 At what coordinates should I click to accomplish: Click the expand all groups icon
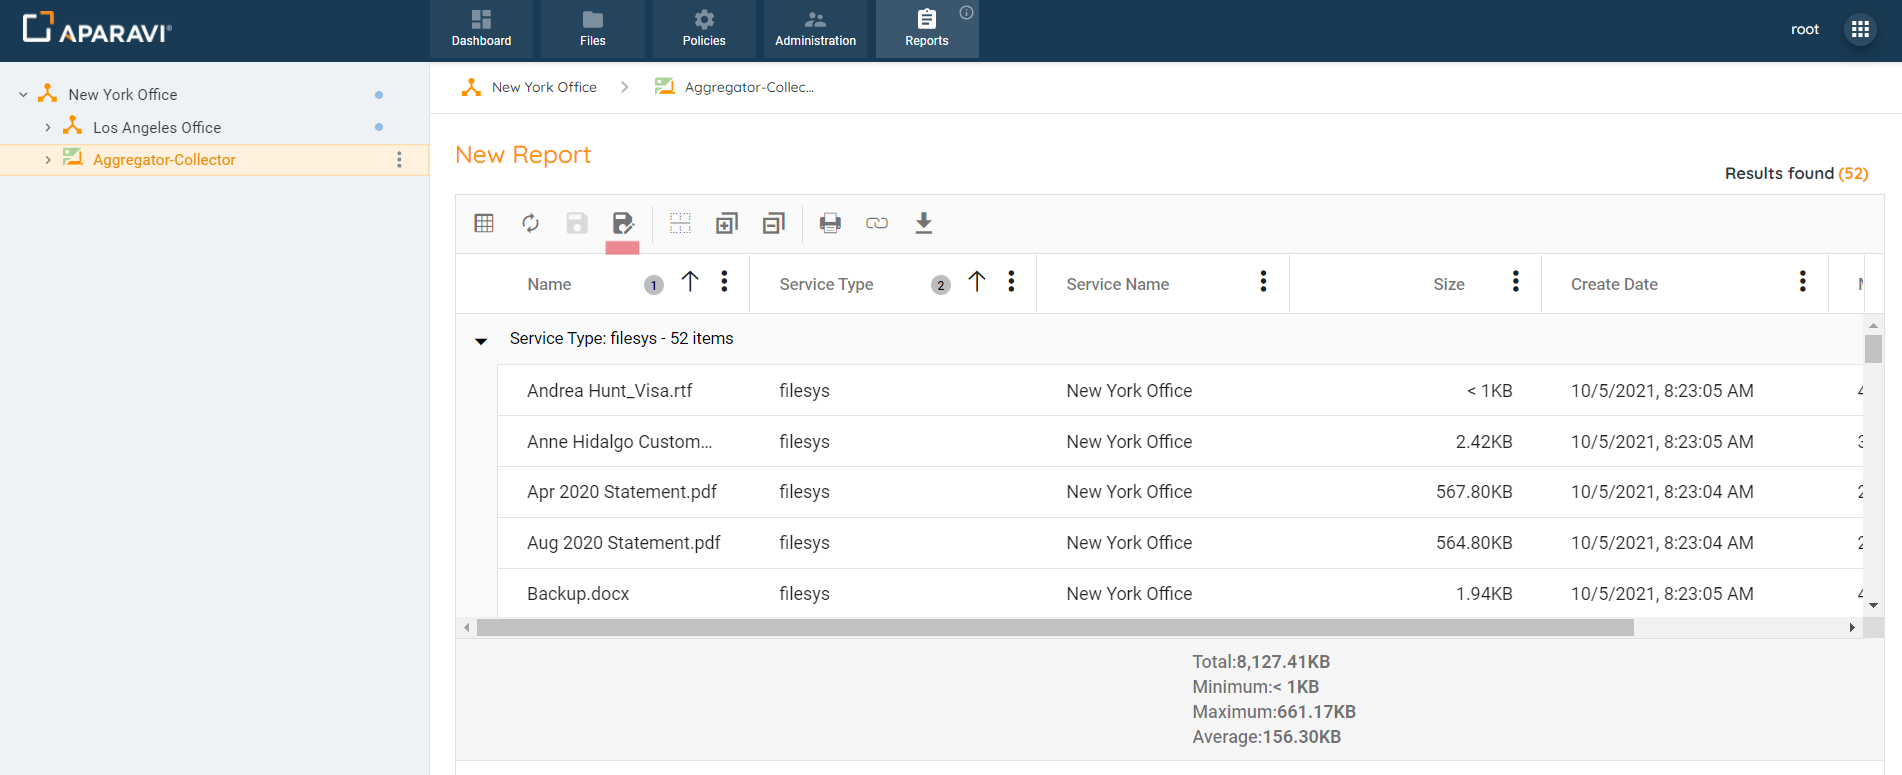point(727,223)
